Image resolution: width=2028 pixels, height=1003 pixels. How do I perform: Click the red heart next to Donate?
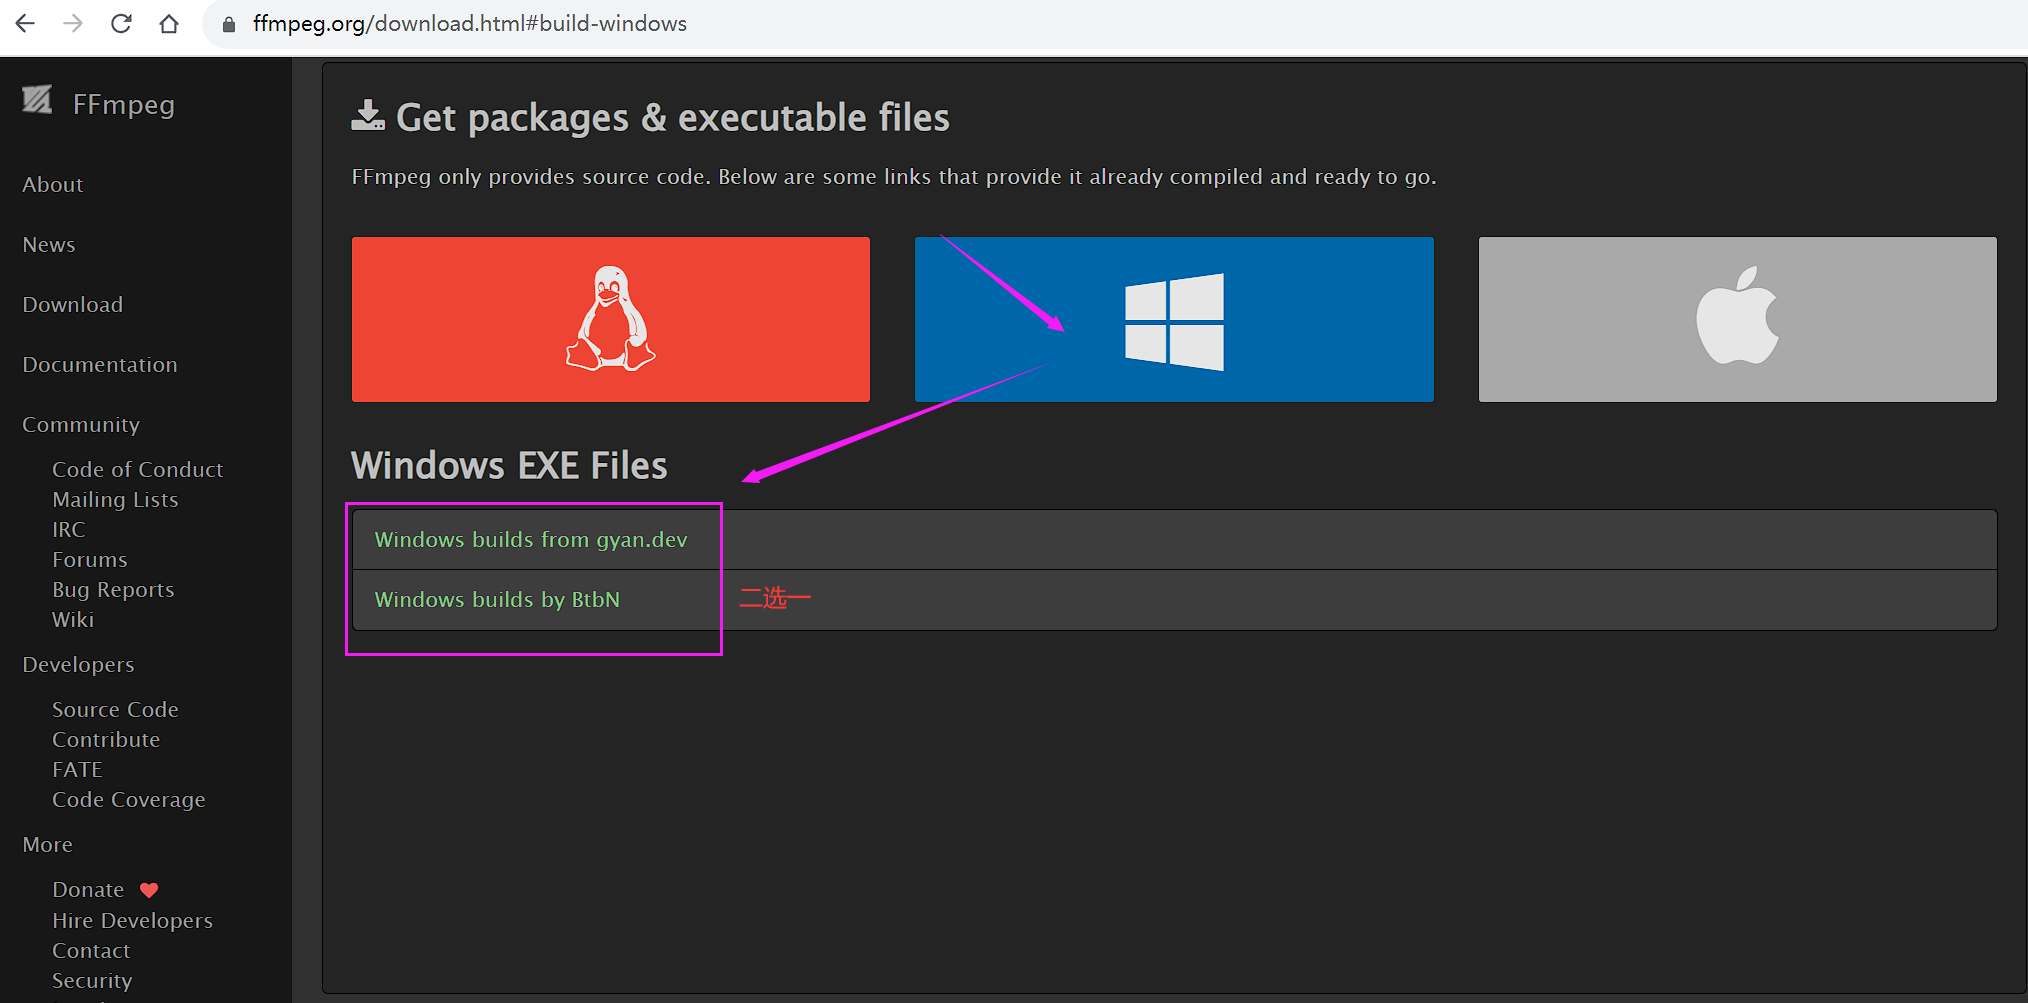[149, 890]
